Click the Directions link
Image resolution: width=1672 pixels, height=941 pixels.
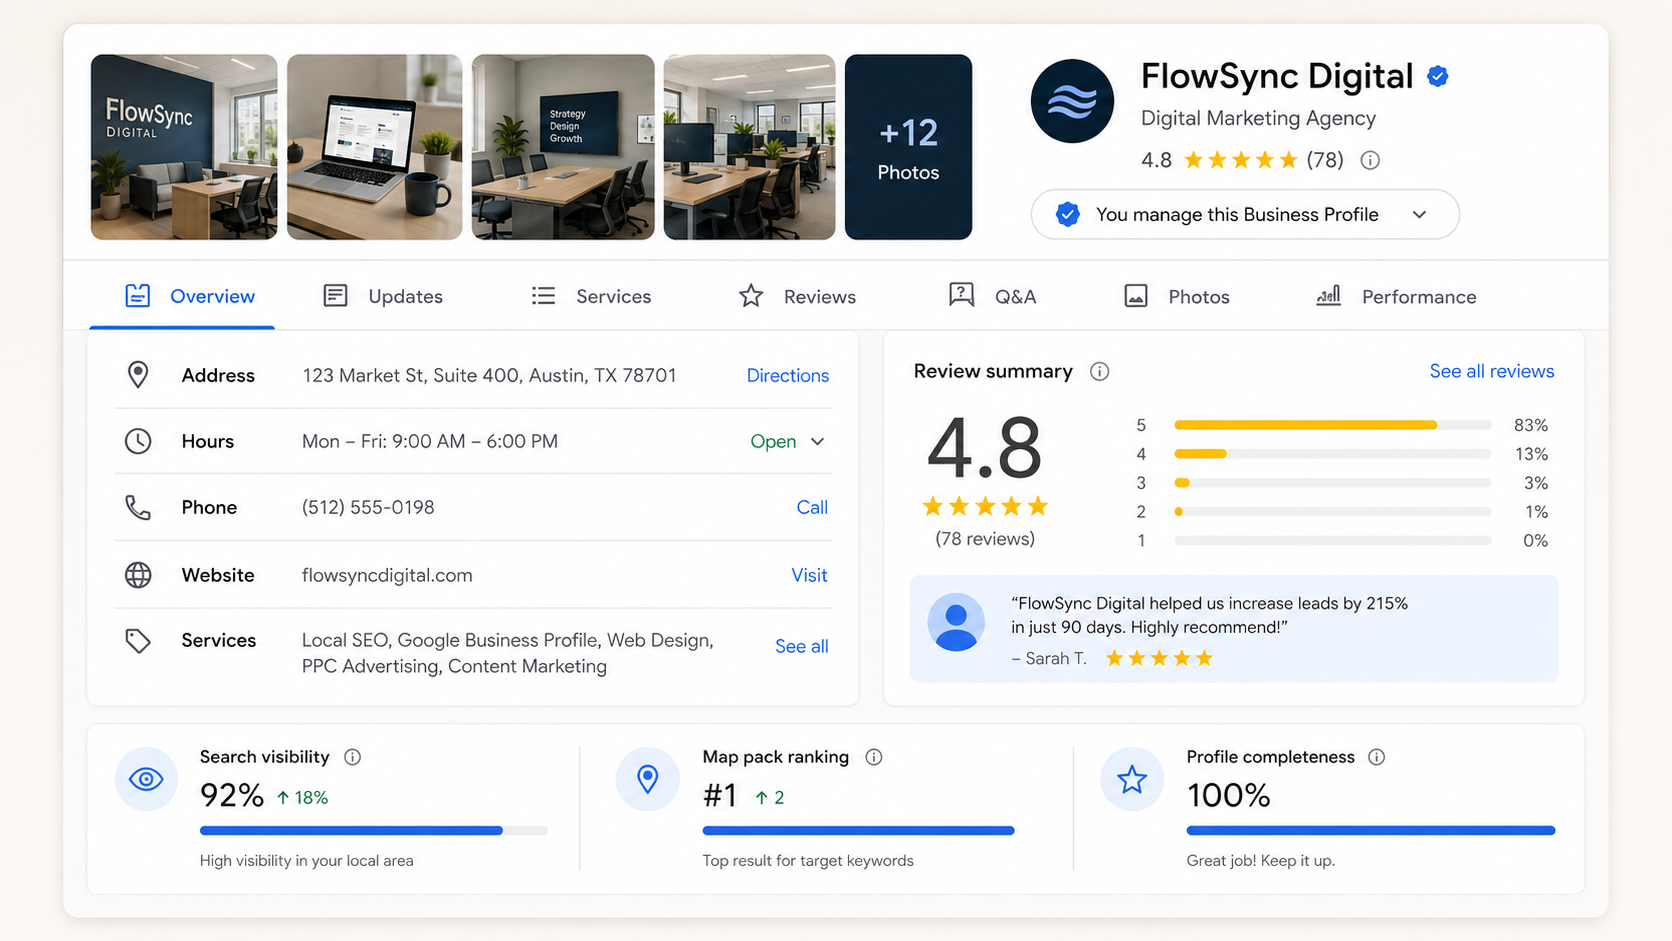[x=788, y=376]
